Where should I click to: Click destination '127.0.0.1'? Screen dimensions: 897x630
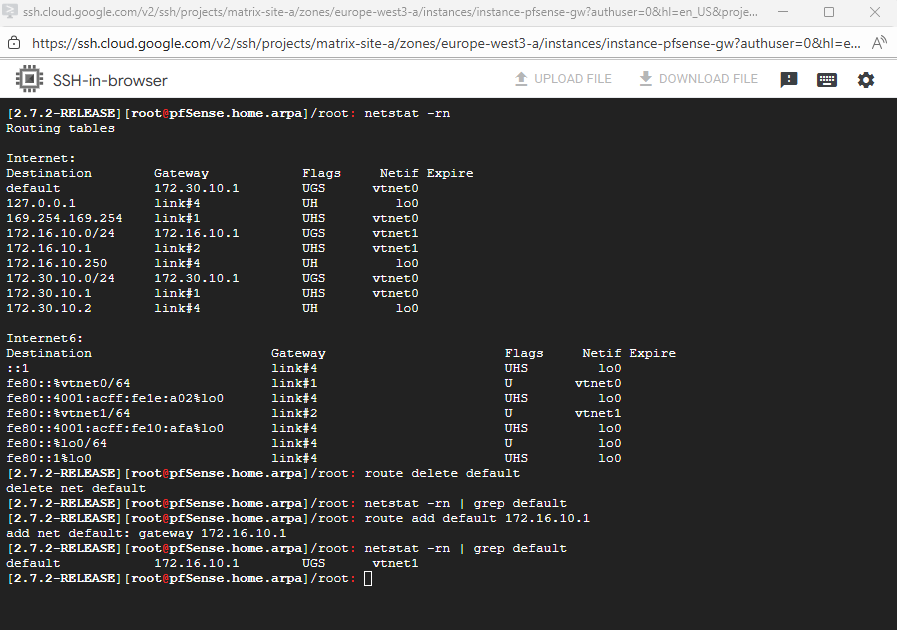[41, 203]
